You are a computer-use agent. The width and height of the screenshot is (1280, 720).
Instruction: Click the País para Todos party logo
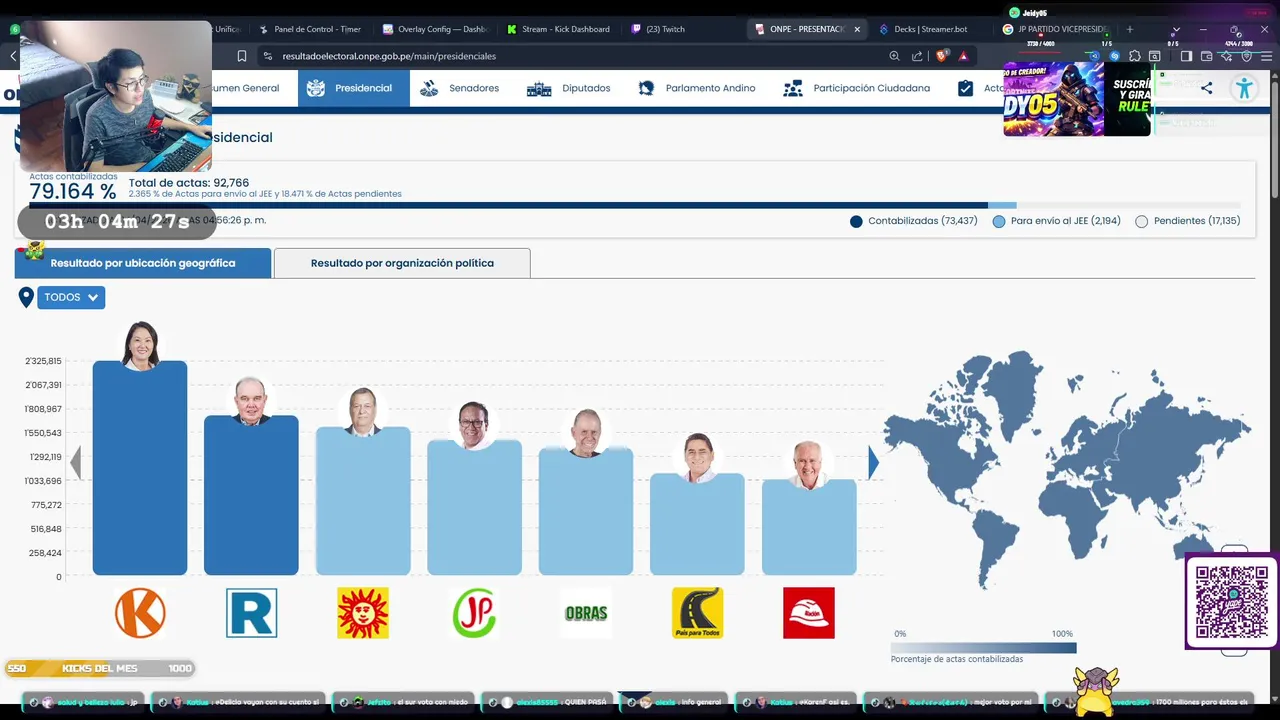pos(697,613)
